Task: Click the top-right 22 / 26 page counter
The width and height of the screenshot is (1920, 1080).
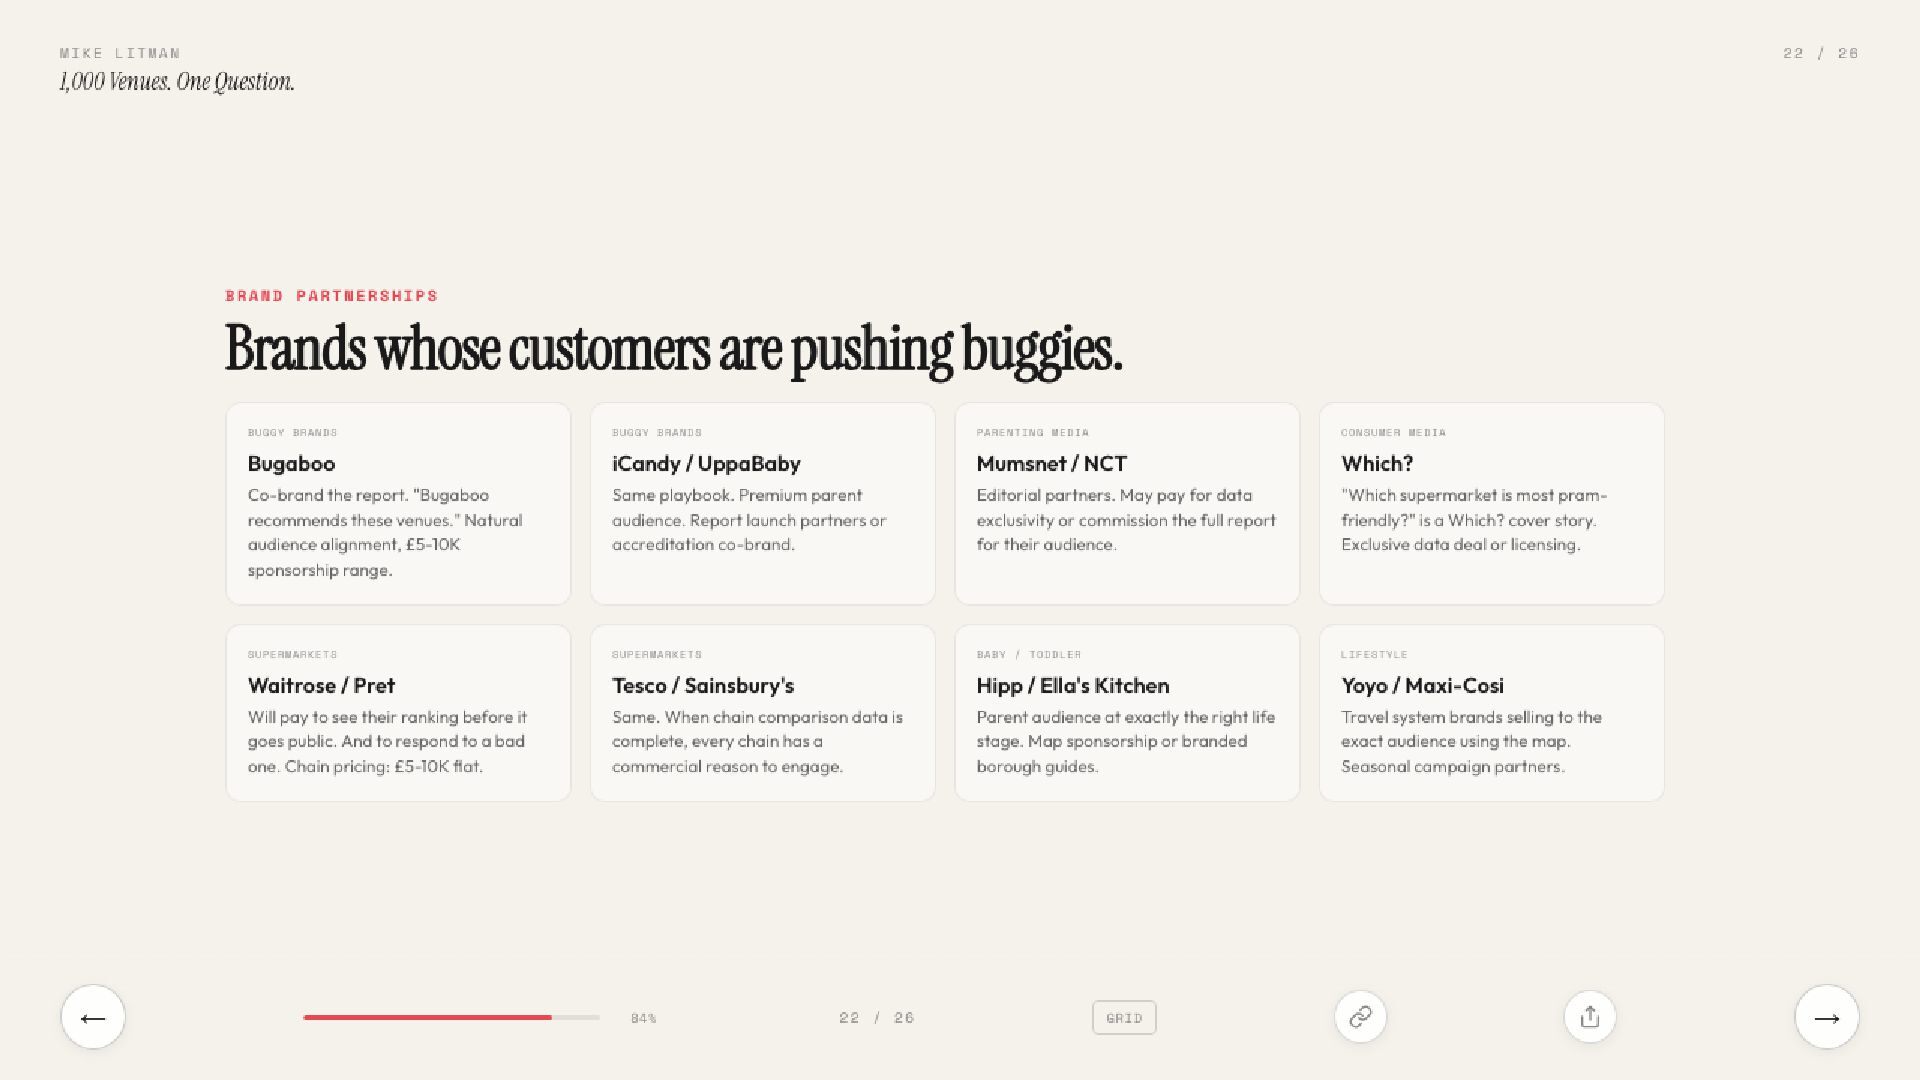Action: coord(1820,53)
